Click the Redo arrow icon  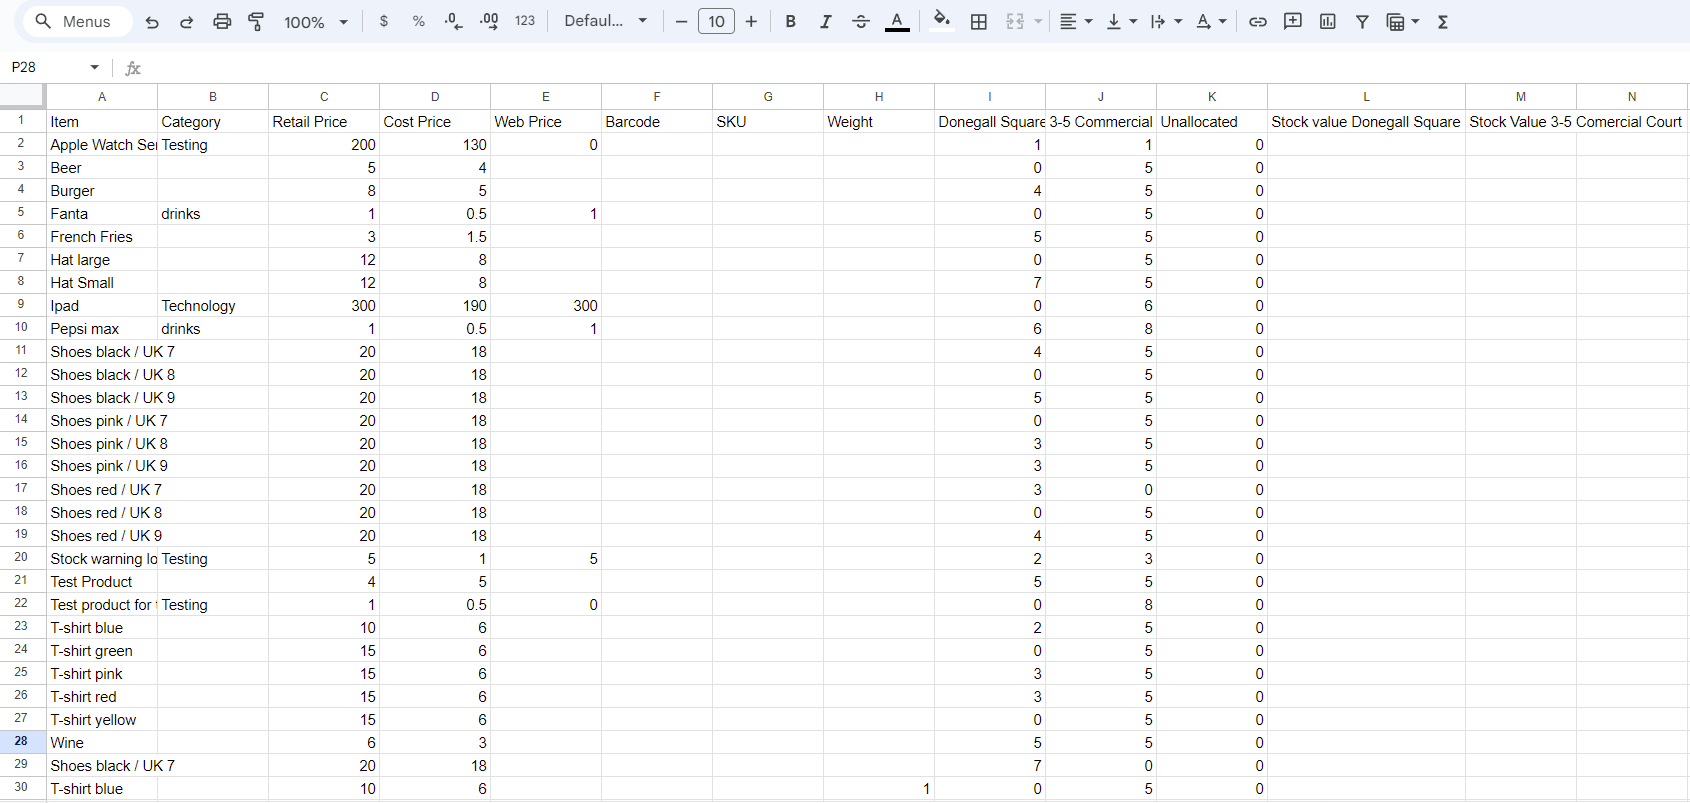click(x=186, y=22)
